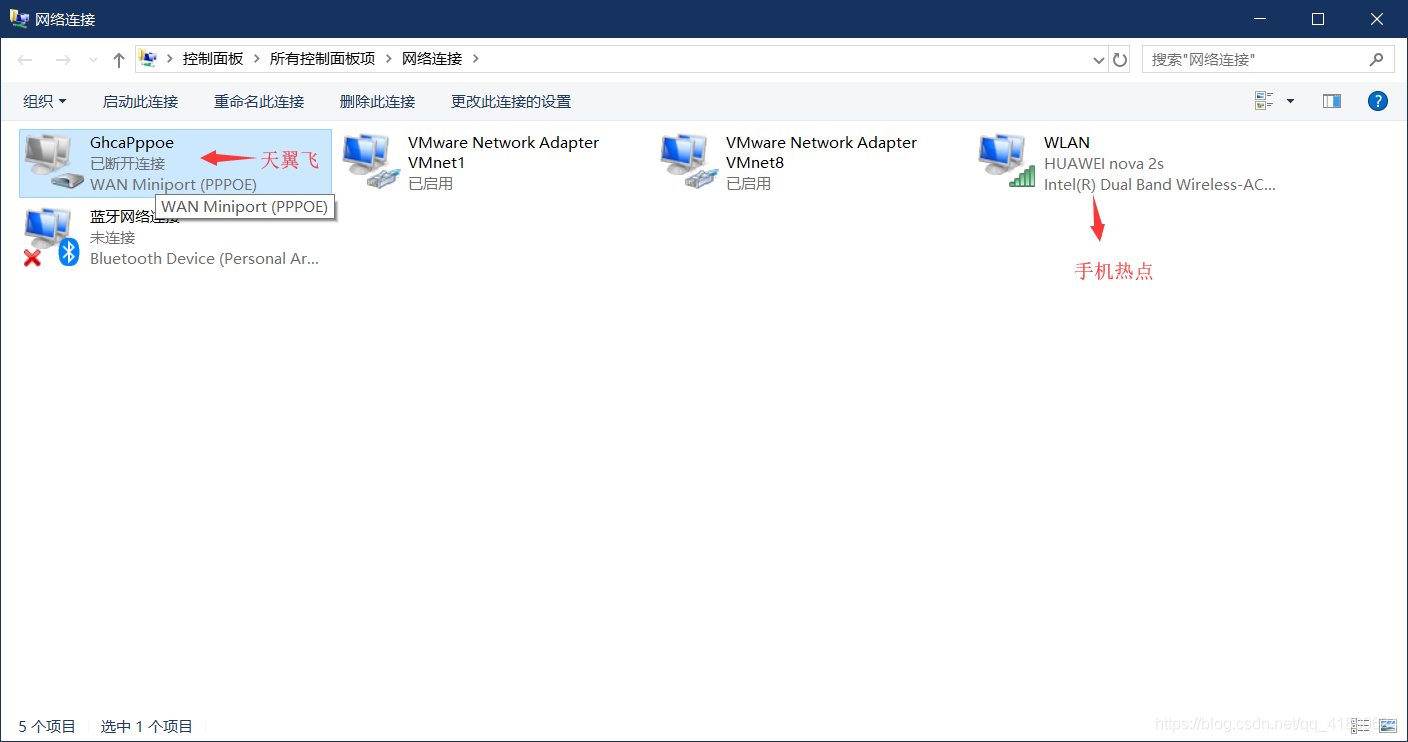Viewport: 1408px width, 742px height.
Task: Click the 已断开连接 status text
Action: [128, 163]
